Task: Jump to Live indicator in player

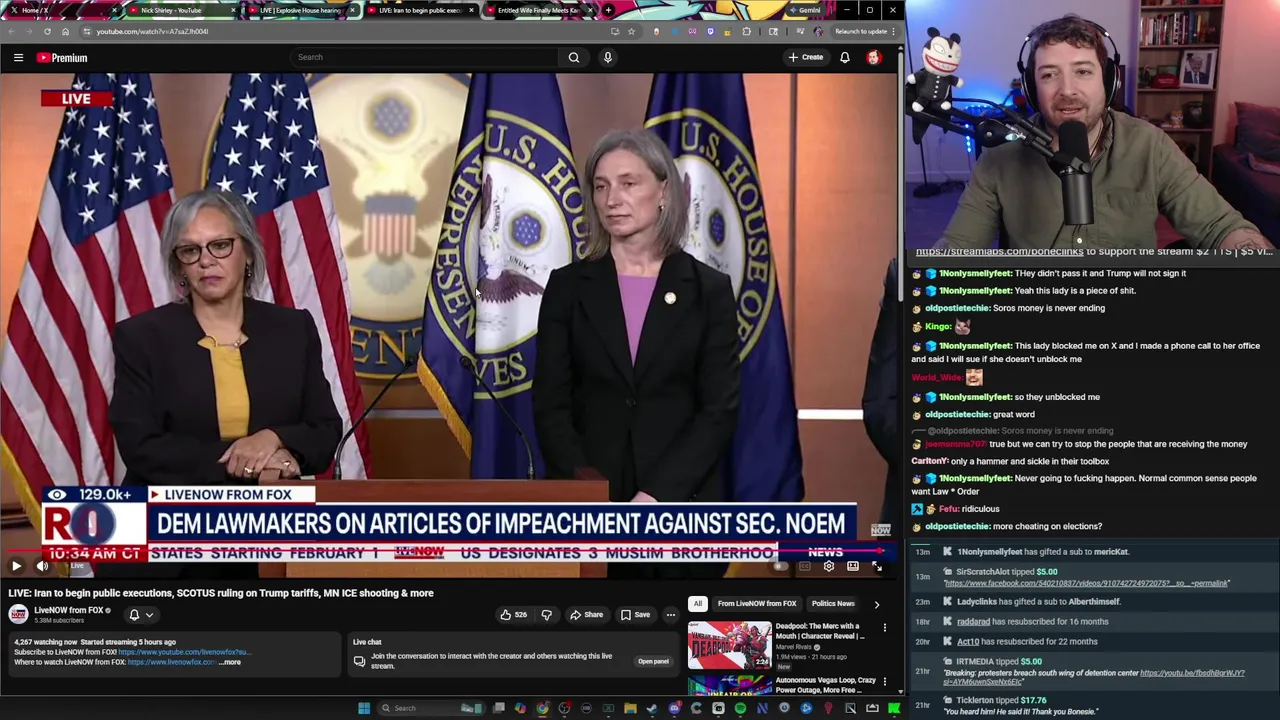Action: [77, 566]
